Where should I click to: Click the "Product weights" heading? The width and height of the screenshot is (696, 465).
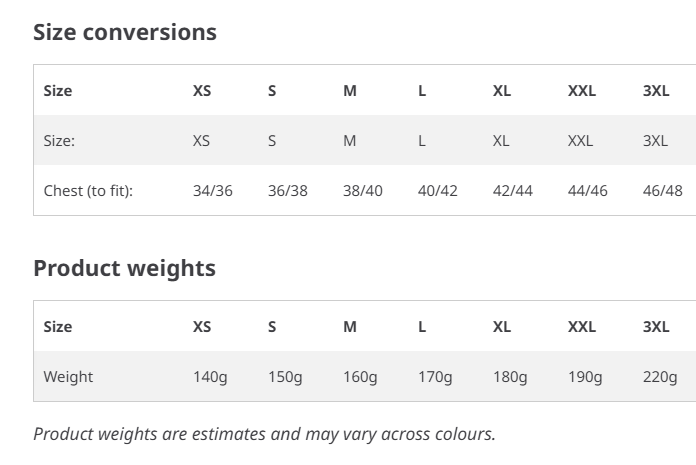click(124, 268)
